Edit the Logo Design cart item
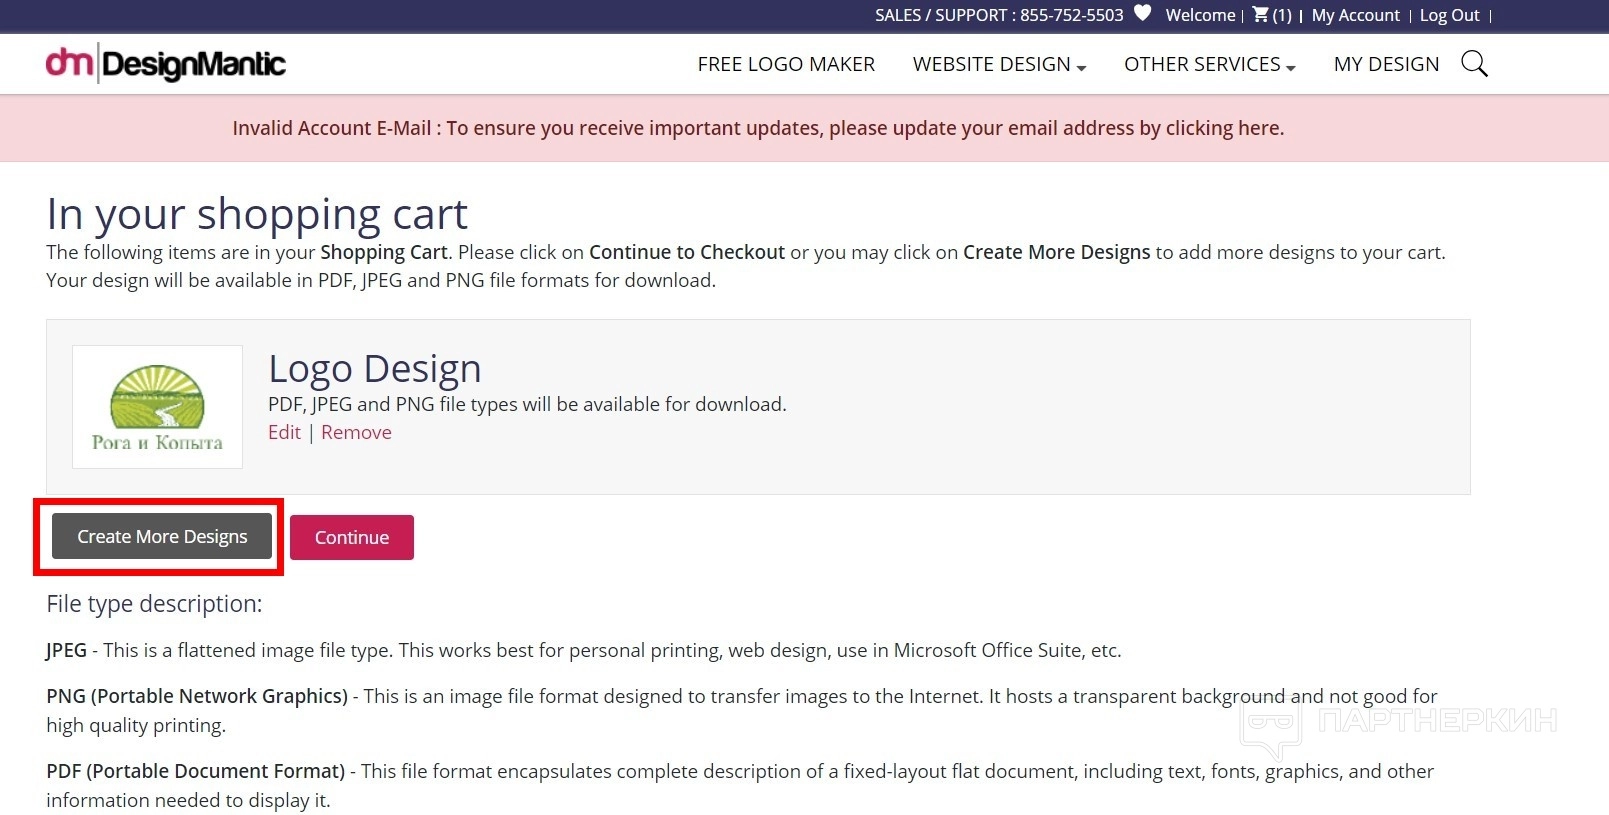Image resolution: width=1609 pixels, height=815 pixels. coord(284,432)
